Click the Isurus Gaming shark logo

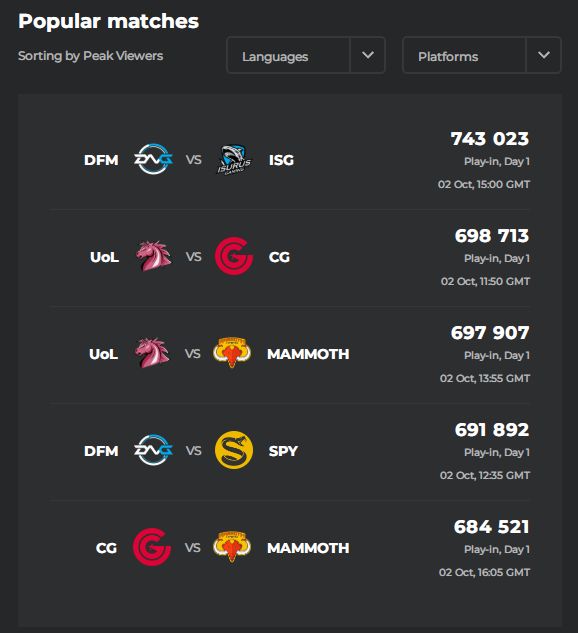[234, 159]
